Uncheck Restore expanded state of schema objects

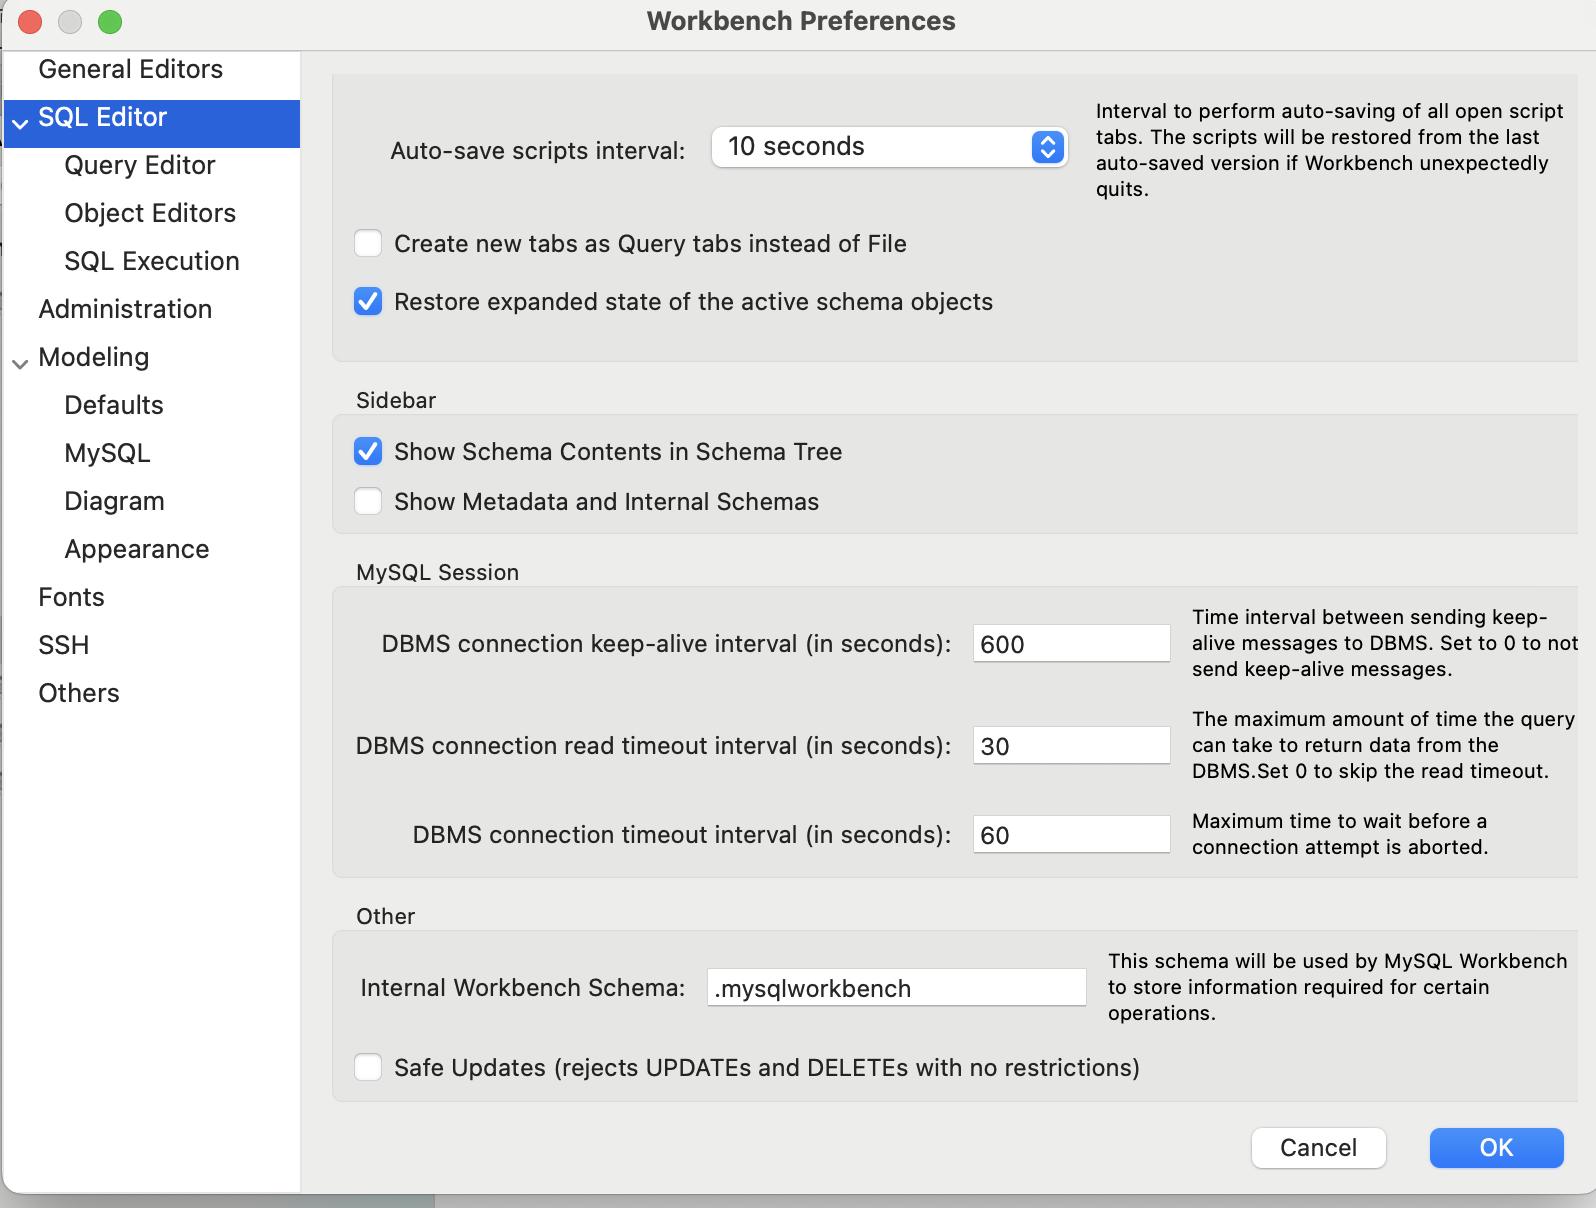coord(368,301)
